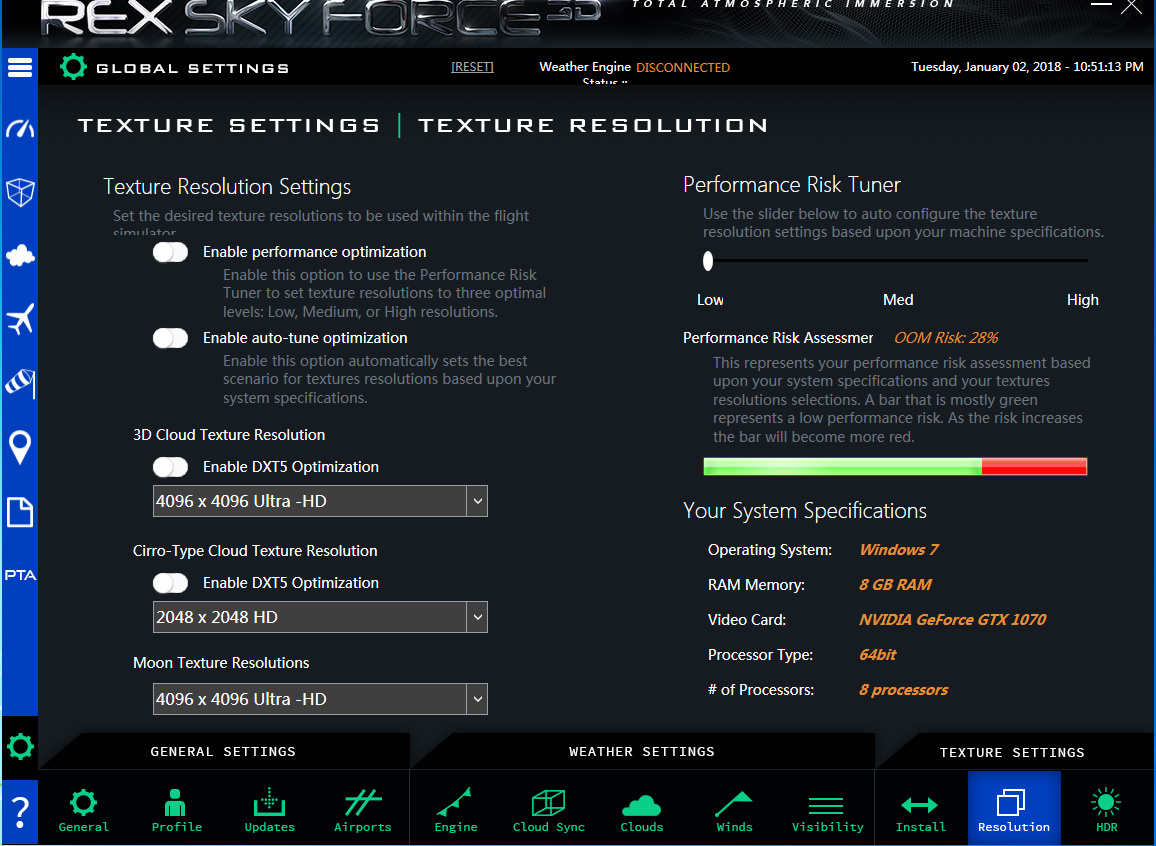Image resolution: width=1156 pixels, height=846 pixels.
Task: Click the OOM Risk: 28% value
Action: coord(946,338)
